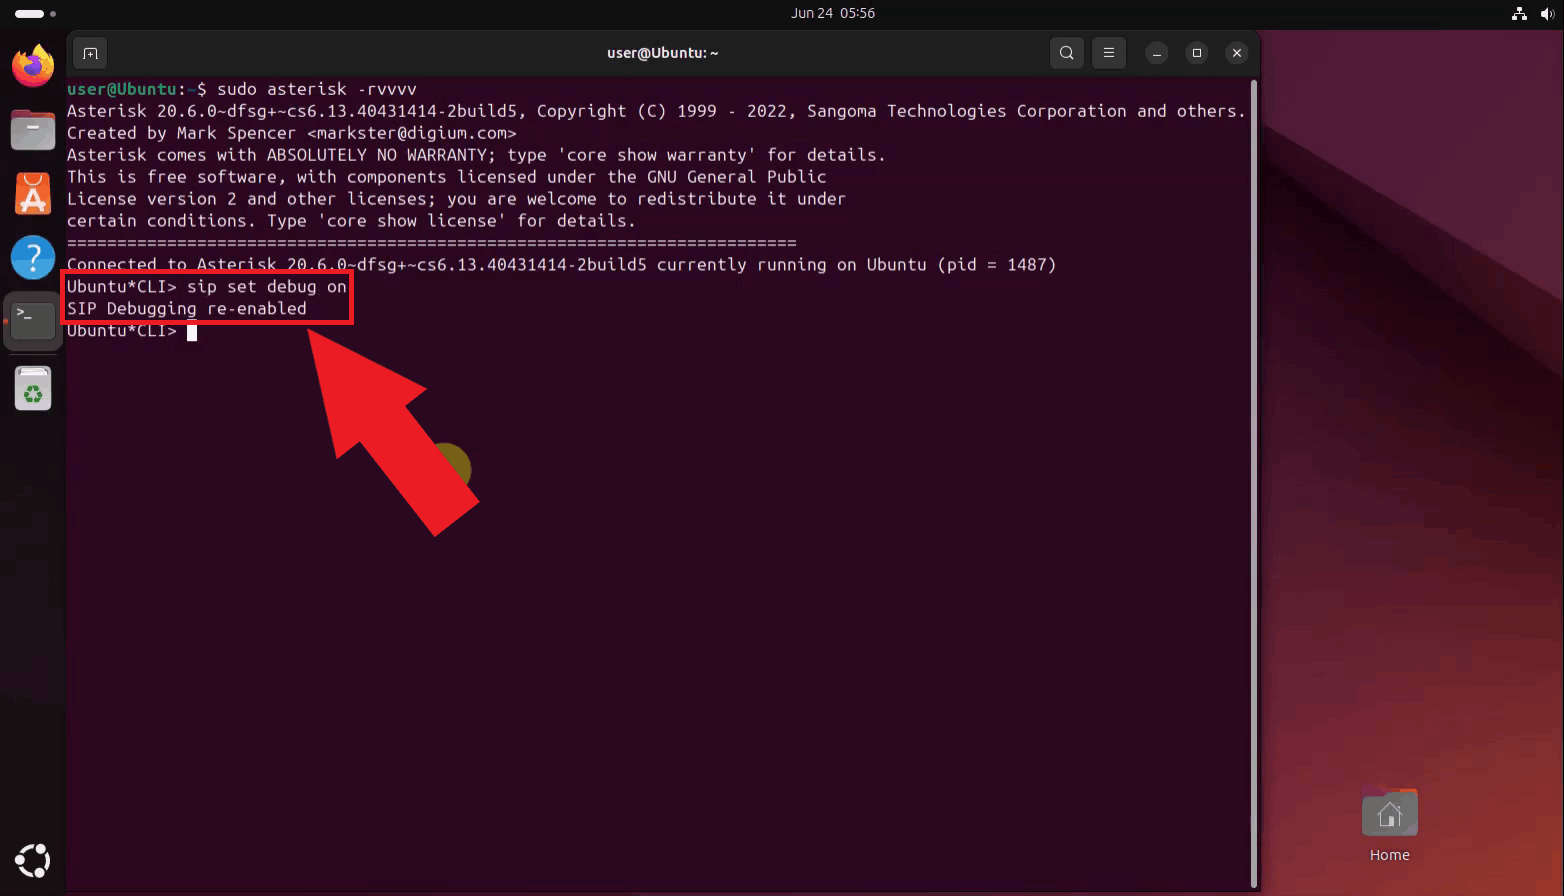Click the Activities workspace indicator

(x=35, y=13)
